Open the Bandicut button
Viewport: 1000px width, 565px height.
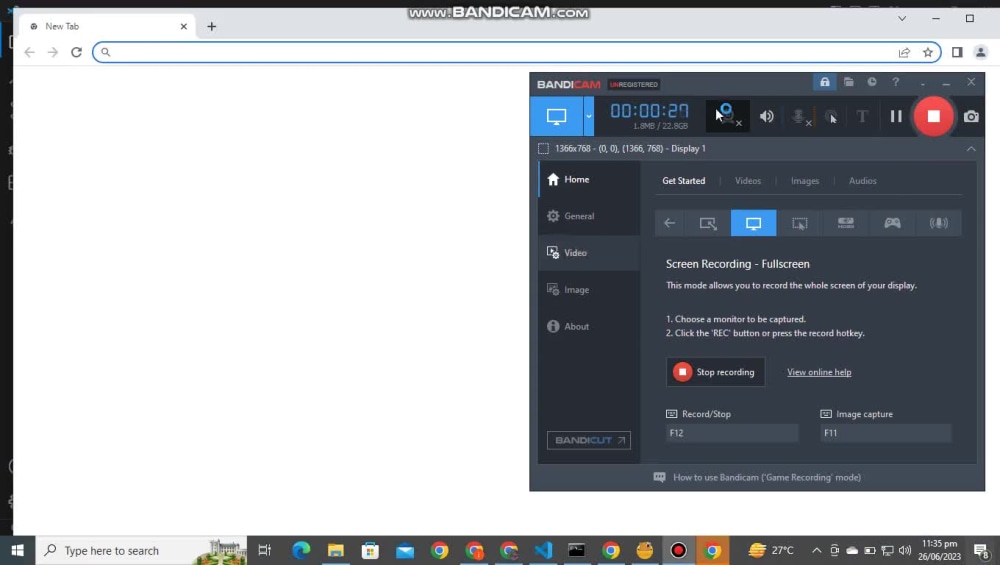point(589,441)
